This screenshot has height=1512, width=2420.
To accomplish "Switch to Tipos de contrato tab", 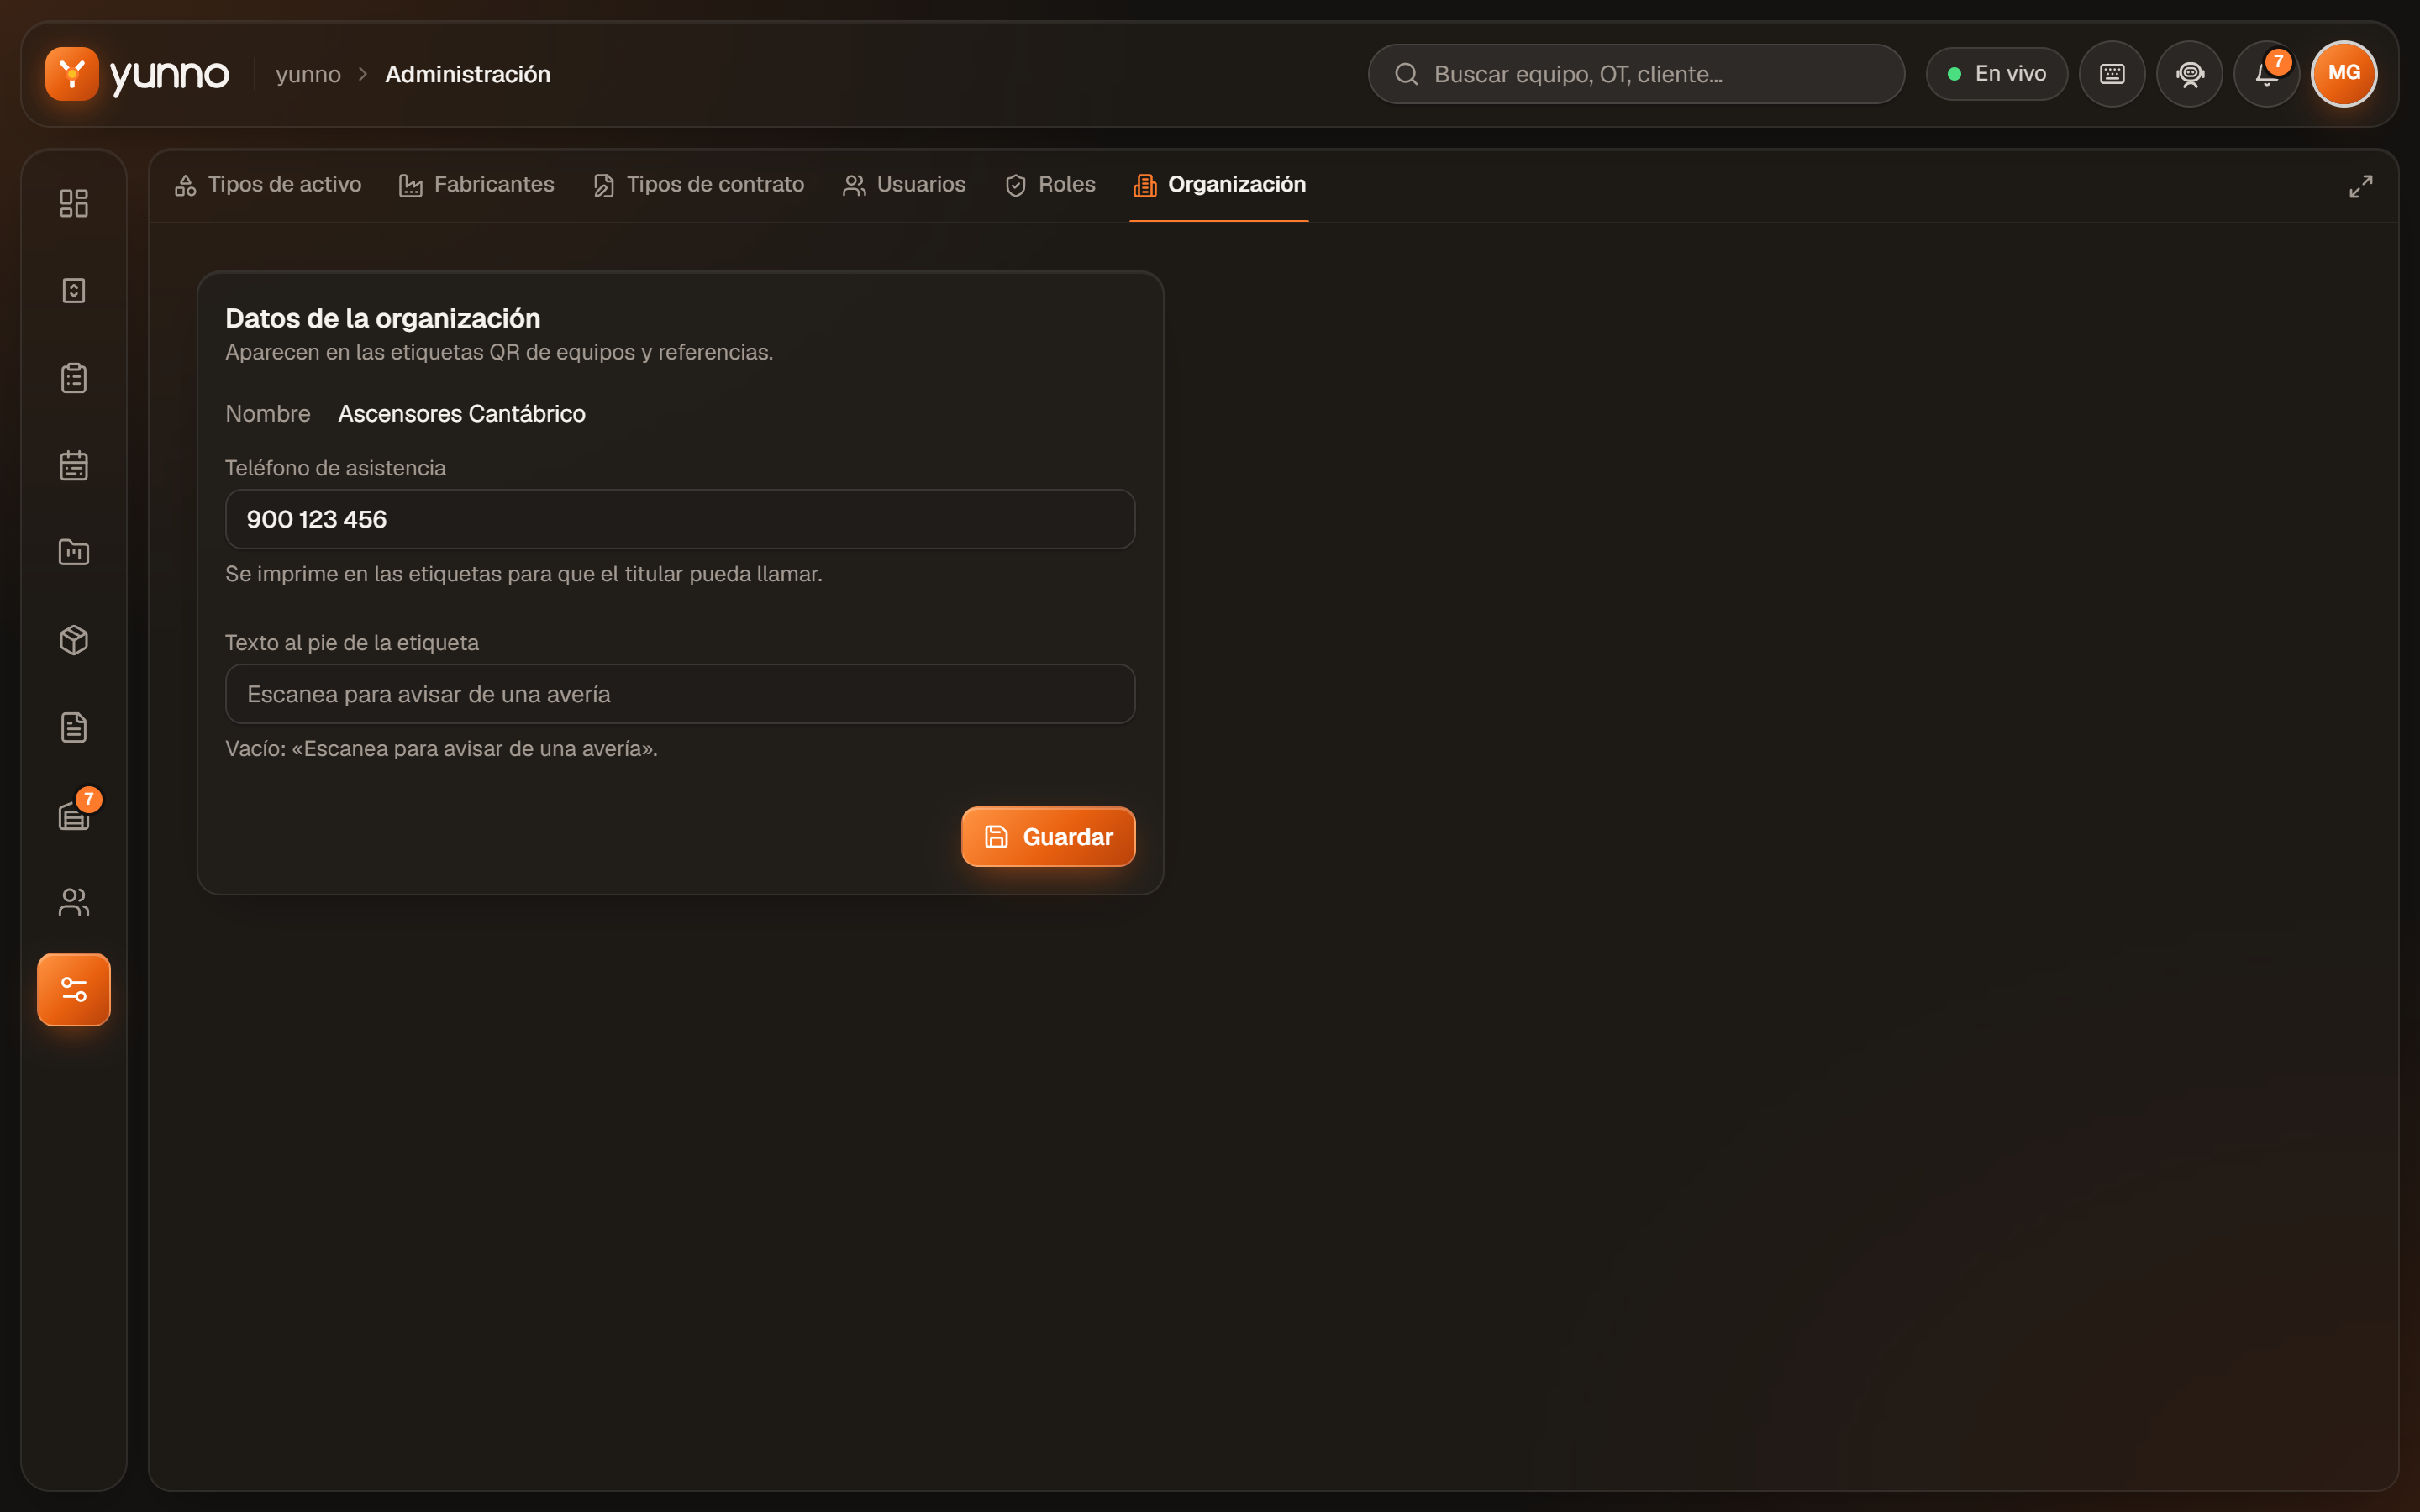I will click(699, 185).
